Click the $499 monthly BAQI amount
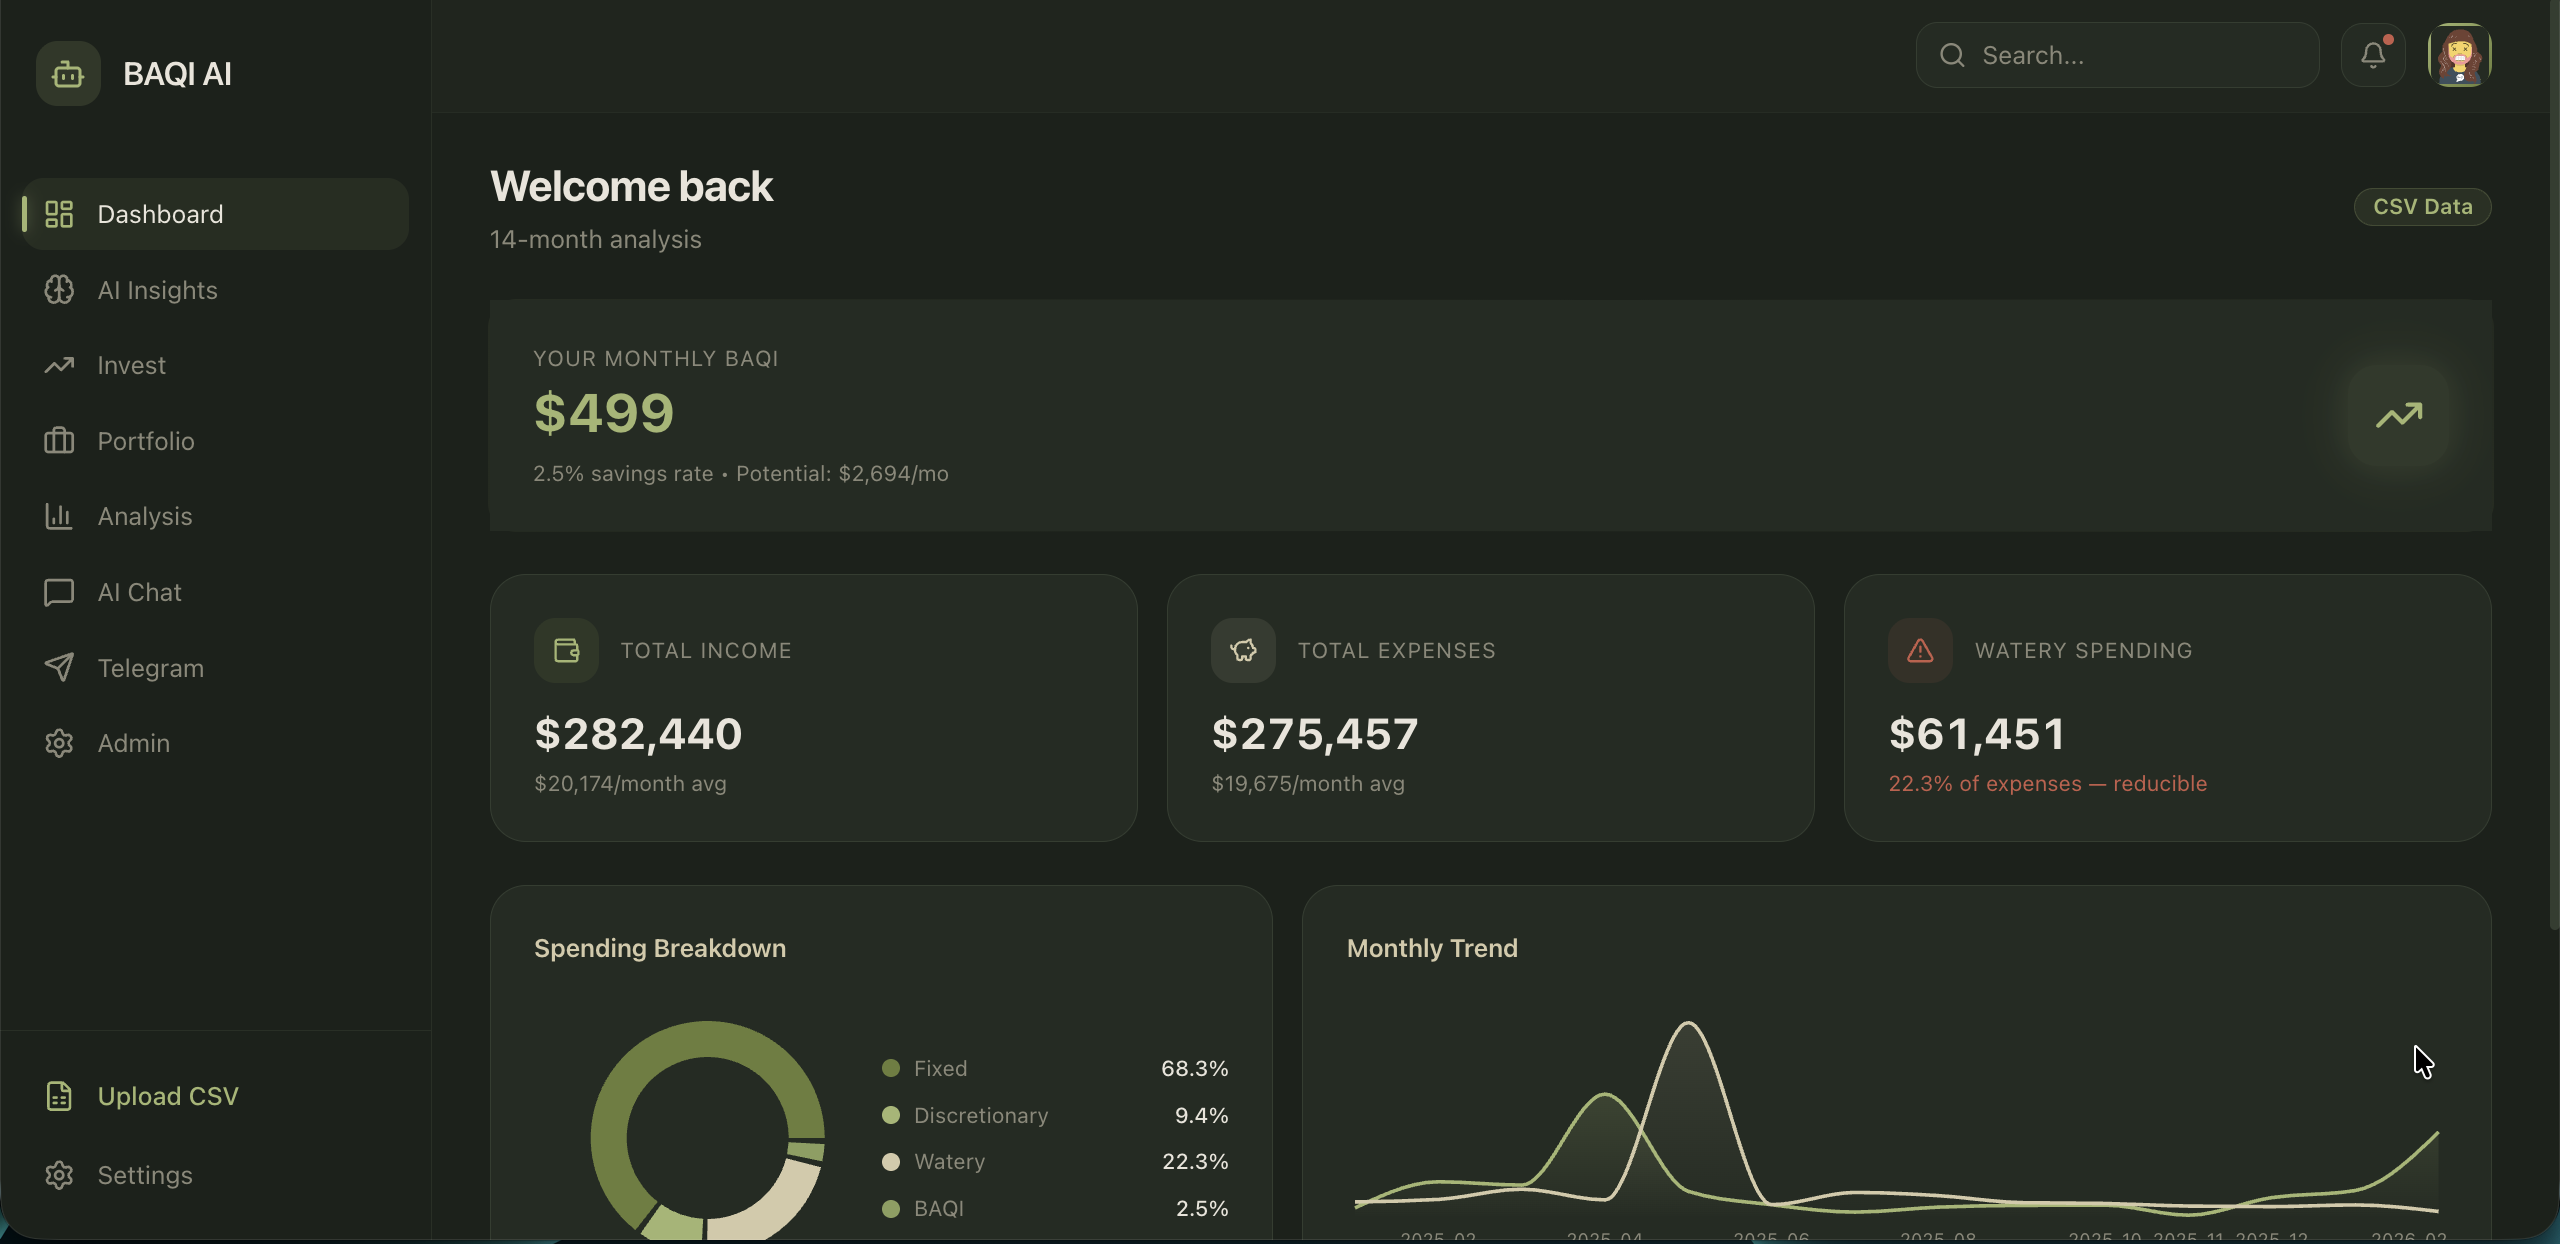 [604, 413]
